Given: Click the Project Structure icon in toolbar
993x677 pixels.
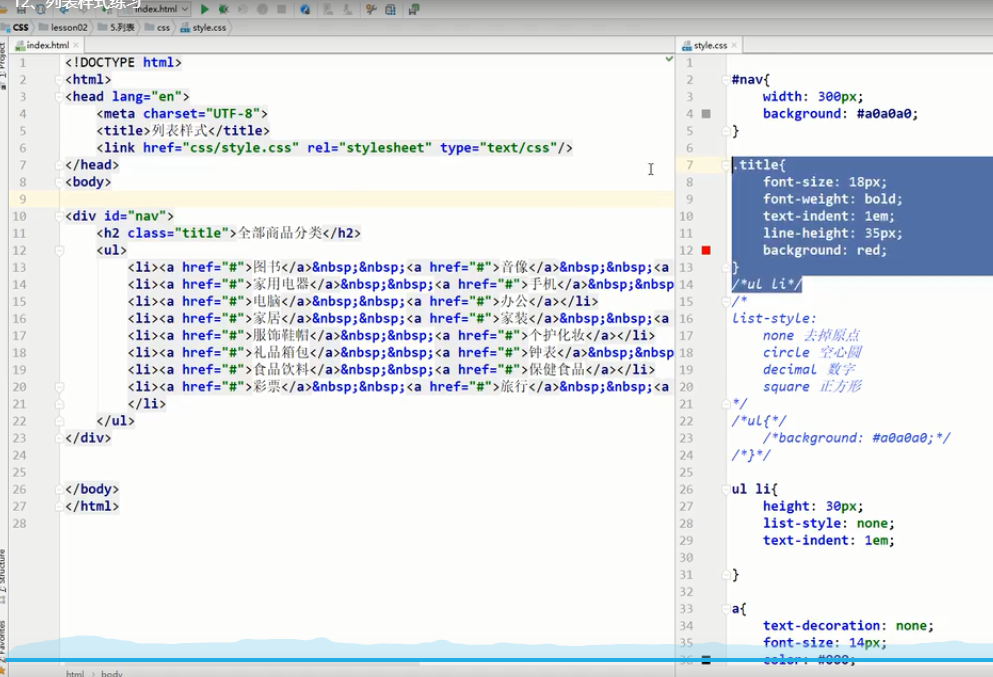Looking at the screenshot, I should 388,9.
